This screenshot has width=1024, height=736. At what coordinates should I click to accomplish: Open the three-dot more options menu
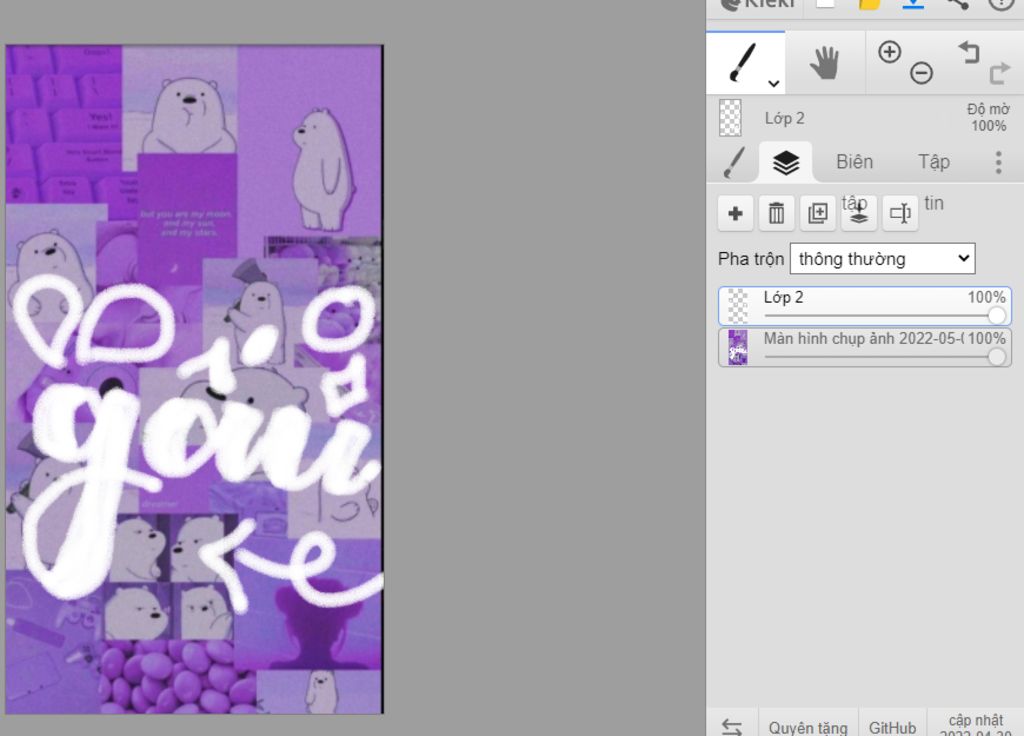998,162
